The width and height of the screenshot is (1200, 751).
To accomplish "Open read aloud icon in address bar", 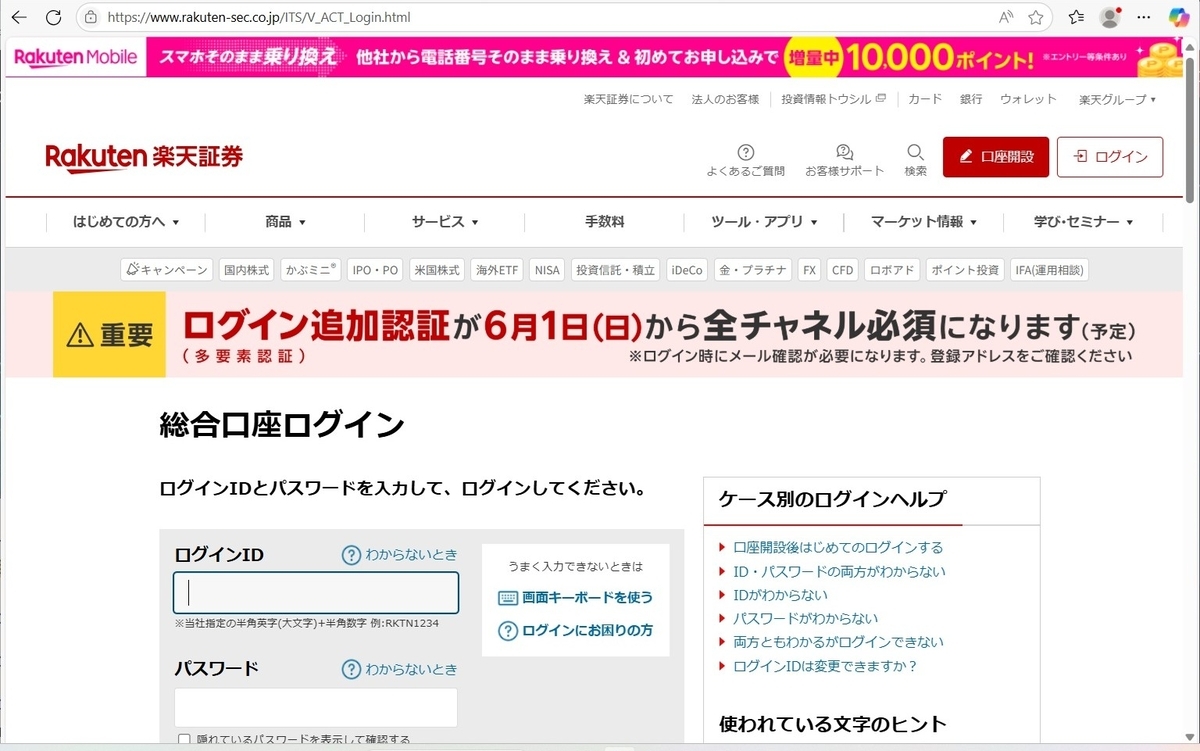I will pyautogui.click(x=1006, y=17).
